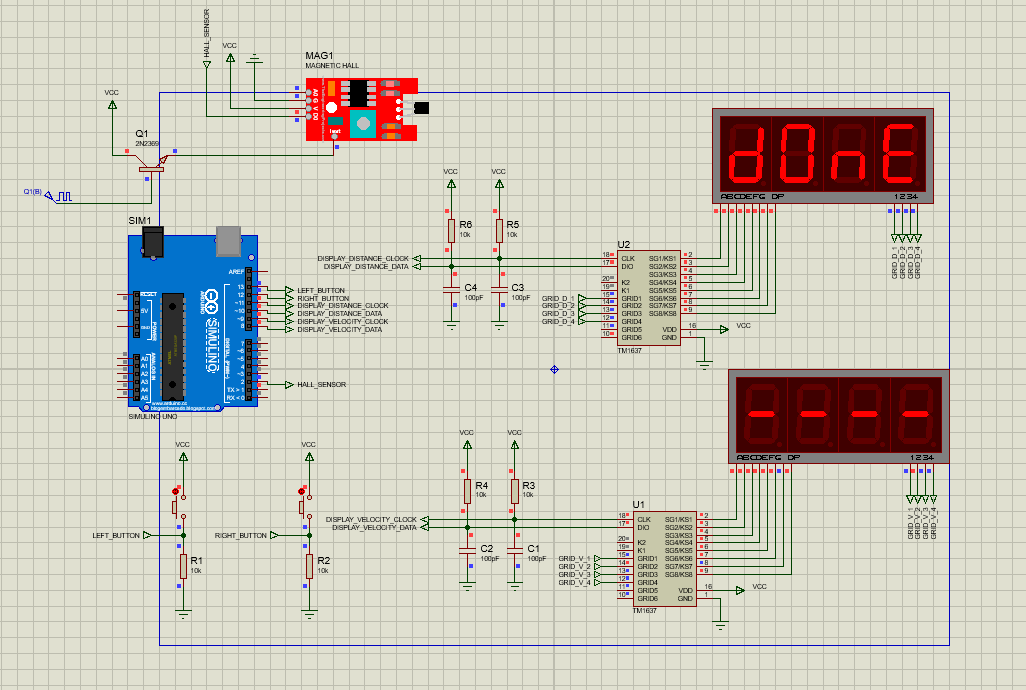
Task: Select capacitor C2
Action: [x=467, y=549]
